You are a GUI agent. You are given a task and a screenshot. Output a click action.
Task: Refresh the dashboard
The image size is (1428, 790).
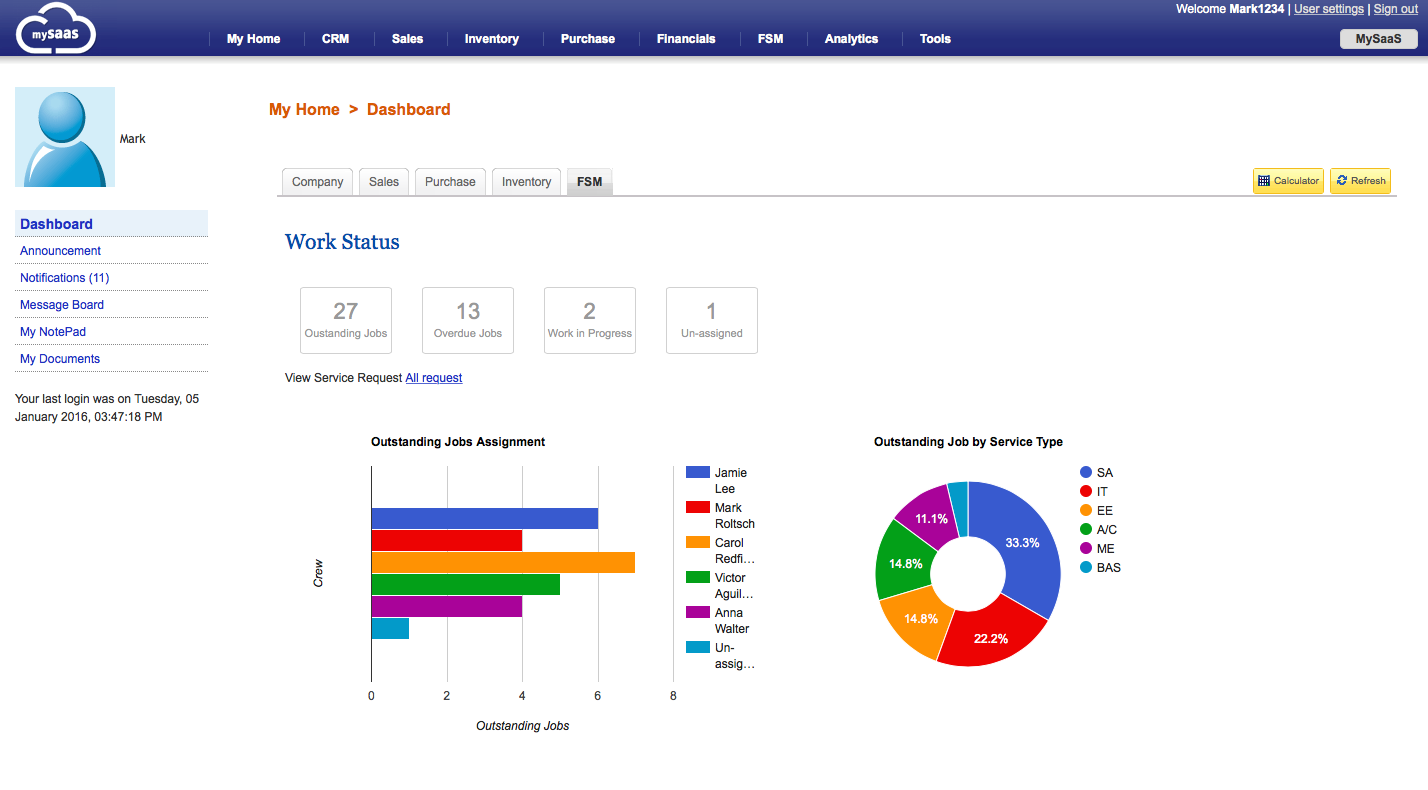1360,181
